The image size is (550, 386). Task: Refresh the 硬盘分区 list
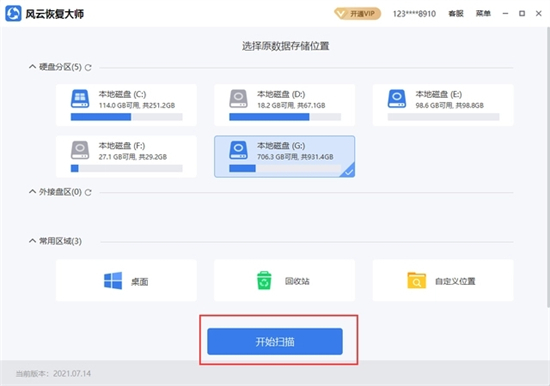(88, 67)
